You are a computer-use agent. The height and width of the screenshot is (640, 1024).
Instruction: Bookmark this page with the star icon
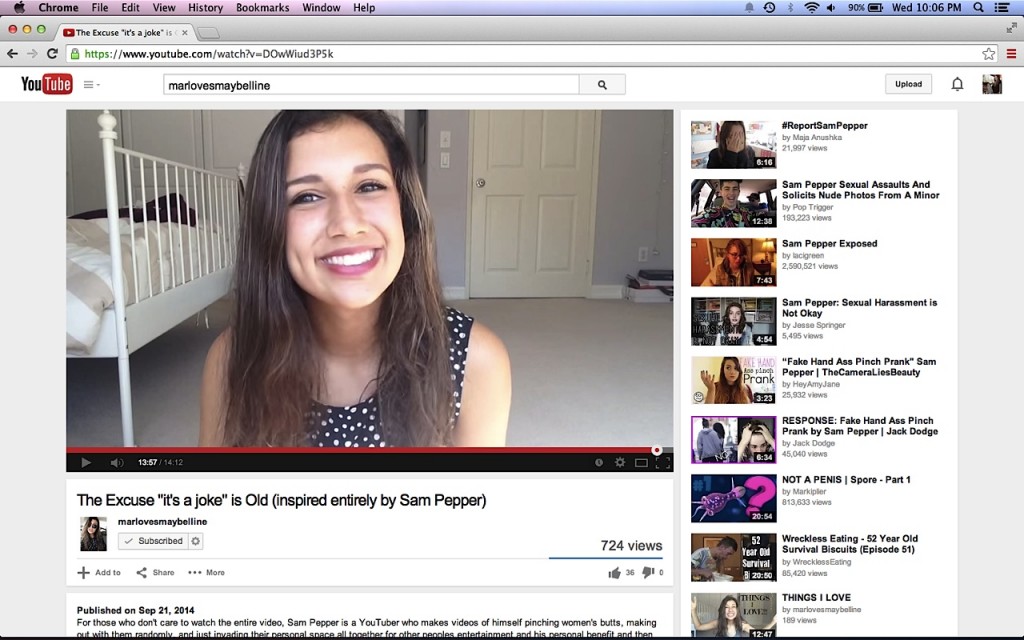pyautogui.click(x=988, y=54)
